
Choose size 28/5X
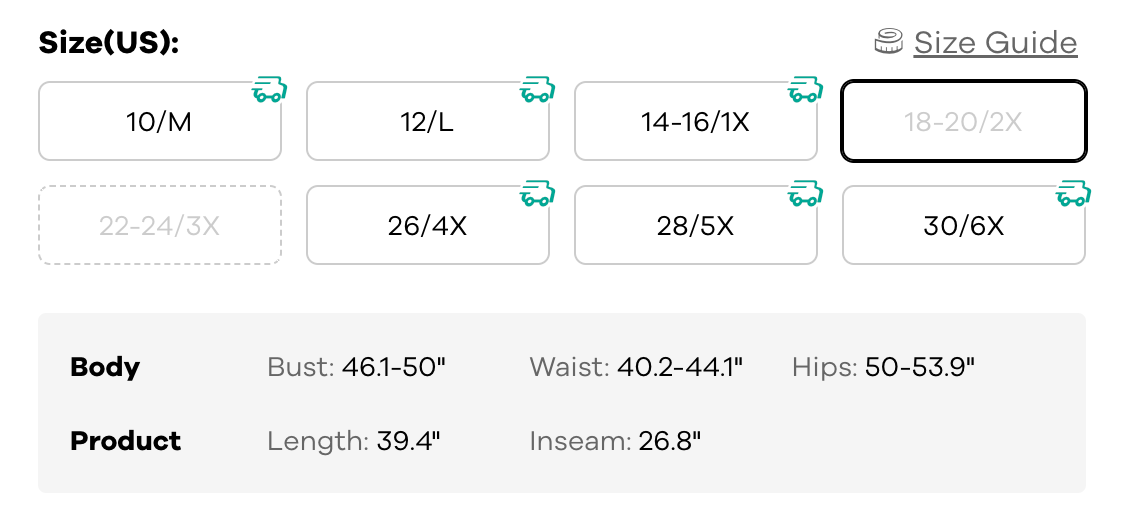click(x=695, y=225)
